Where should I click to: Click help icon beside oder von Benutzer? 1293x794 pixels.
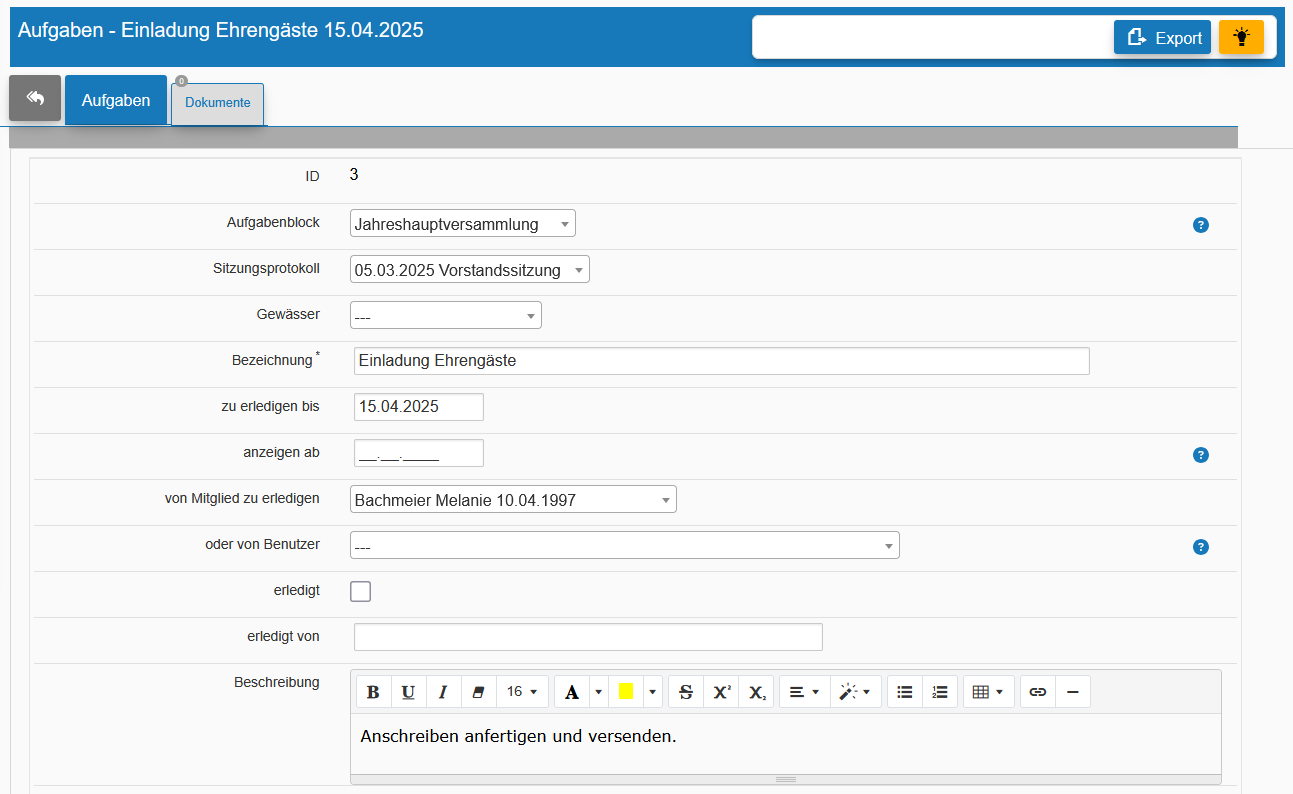[x=1201, y=547]
